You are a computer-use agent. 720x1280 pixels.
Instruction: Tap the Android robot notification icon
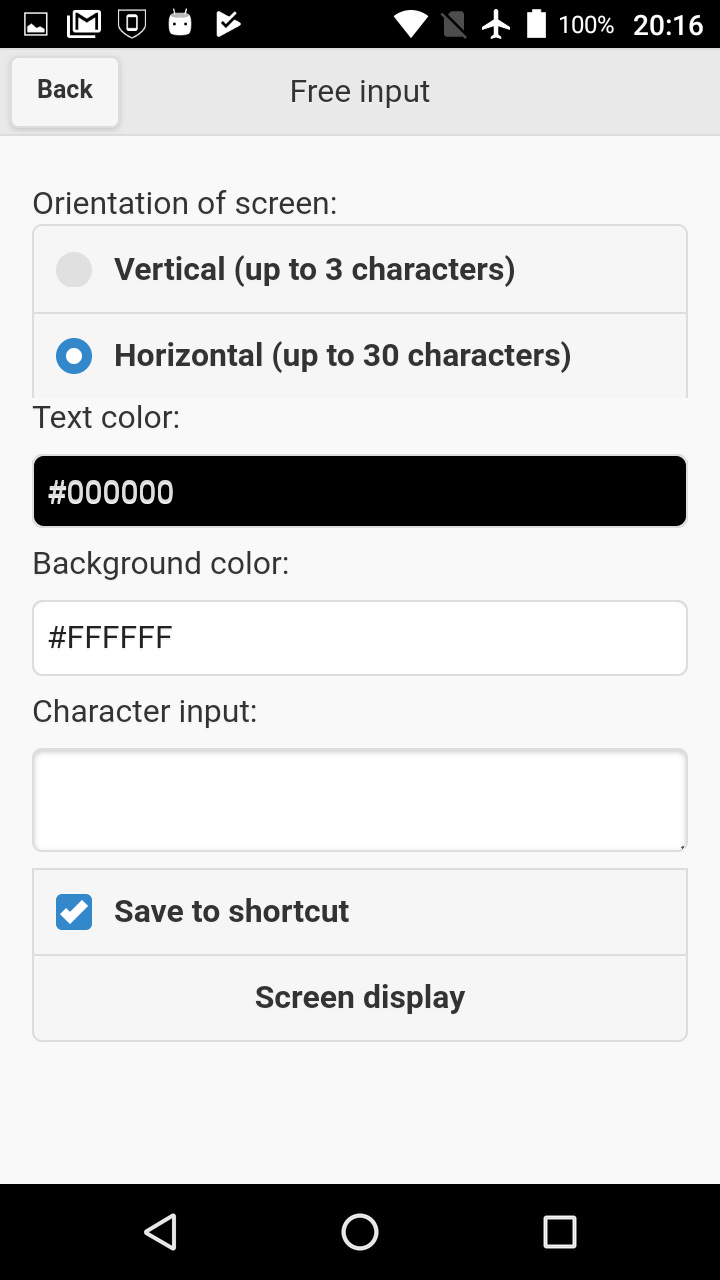point(180,24)
